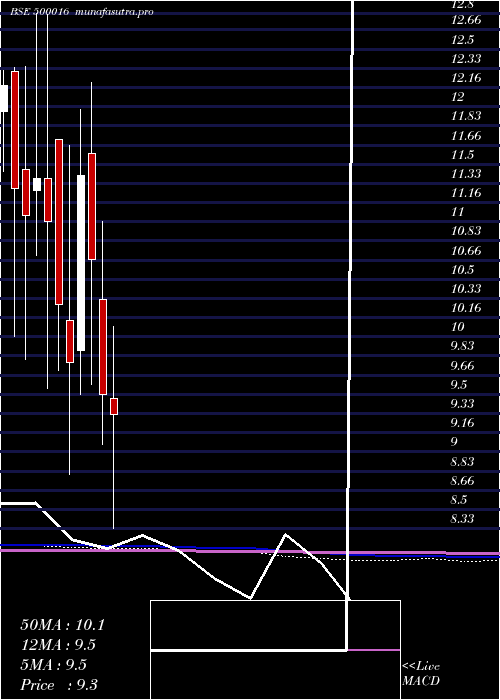Click the 11.16 price axis label
Viewport: 500px width, 700px height.
466,193
